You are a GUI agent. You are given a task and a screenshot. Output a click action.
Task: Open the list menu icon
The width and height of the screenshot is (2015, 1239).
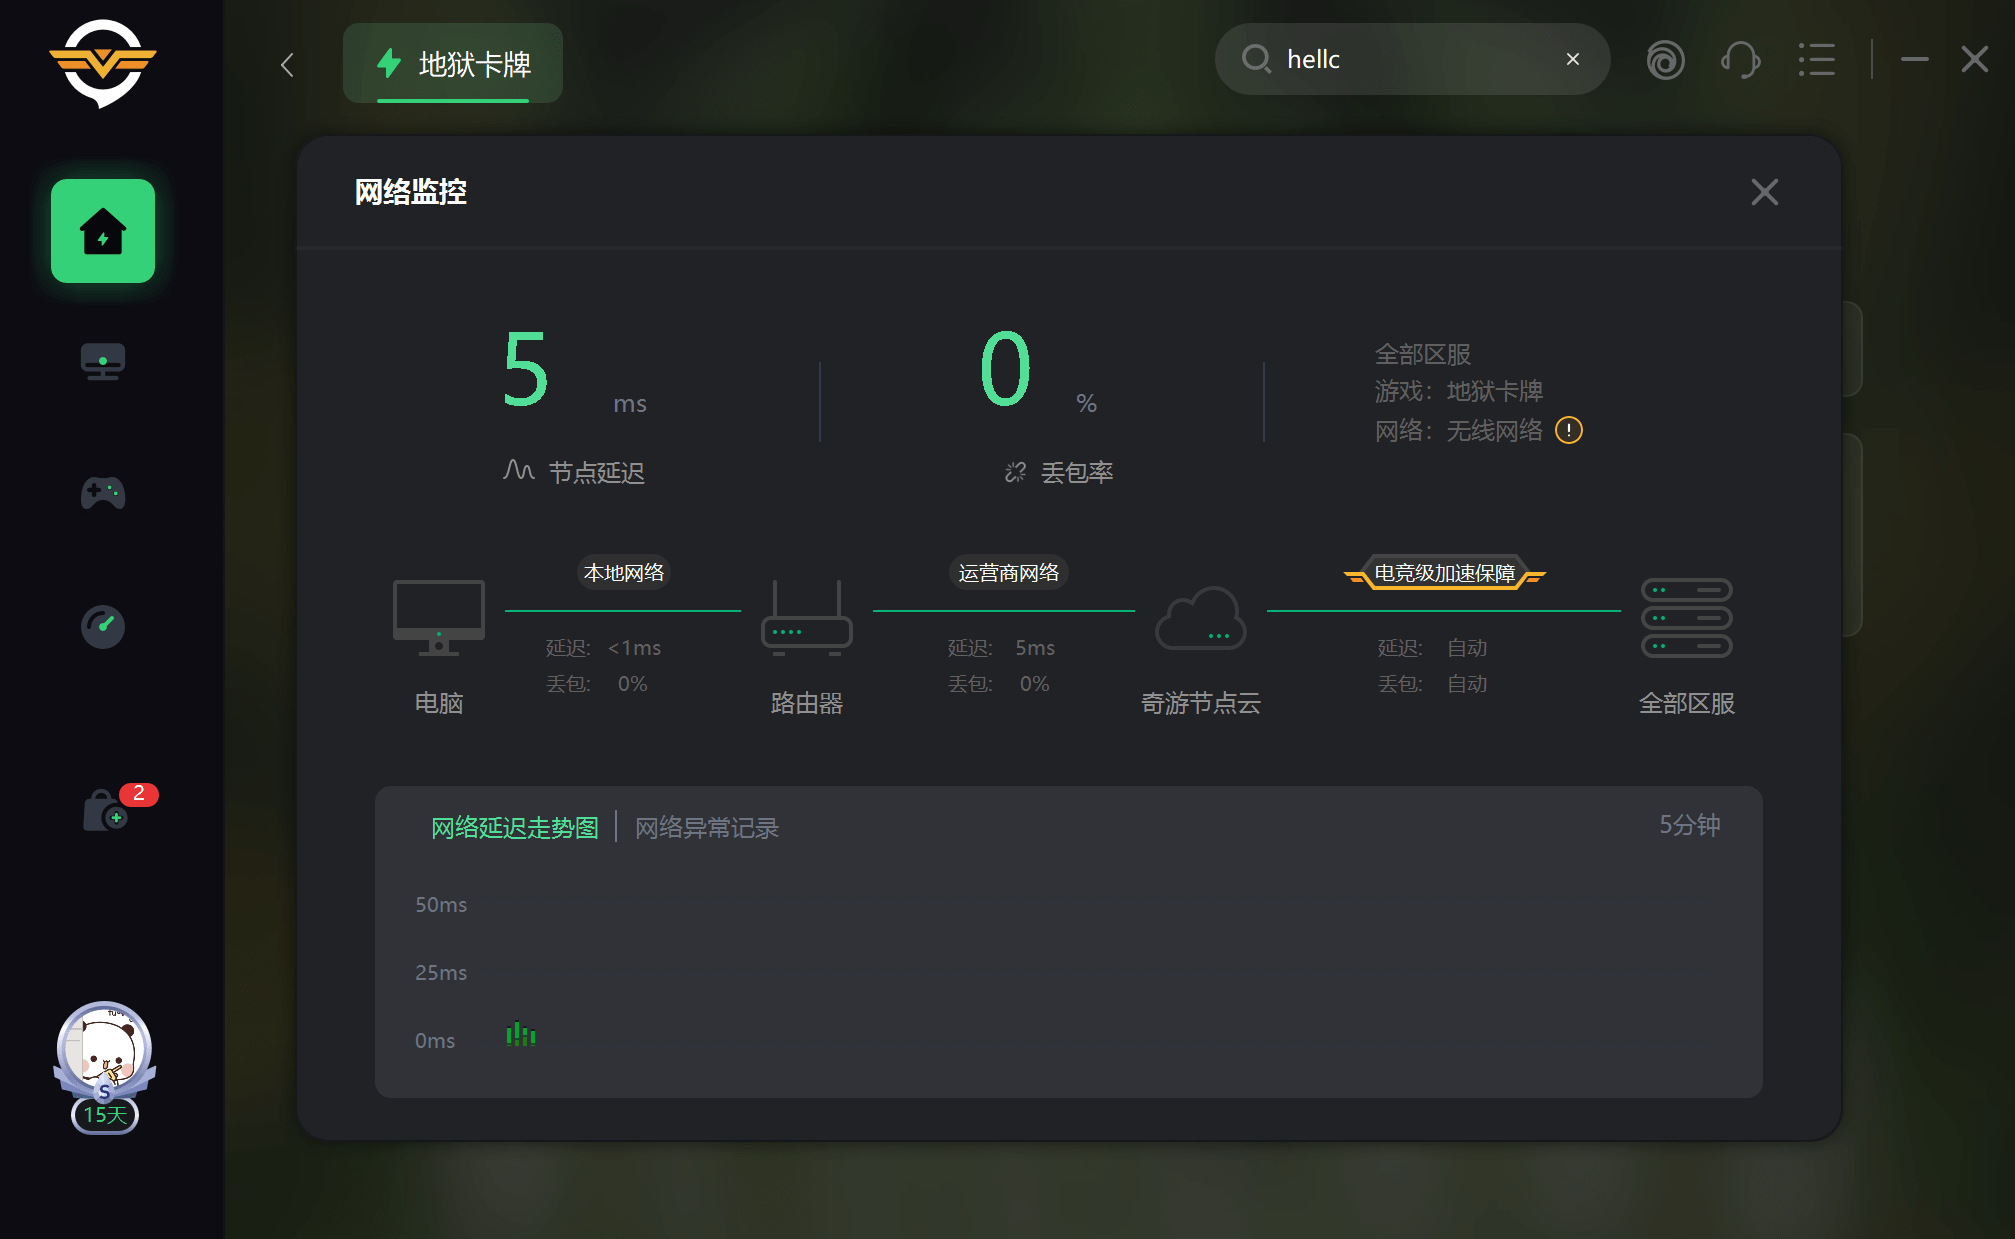(x=1817, y=59)
